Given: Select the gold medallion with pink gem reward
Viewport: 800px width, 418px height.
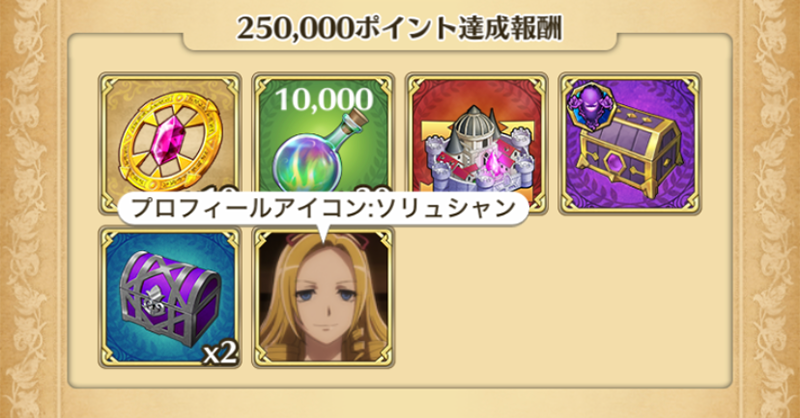Looking at the screenshot, I should [170, 143].
